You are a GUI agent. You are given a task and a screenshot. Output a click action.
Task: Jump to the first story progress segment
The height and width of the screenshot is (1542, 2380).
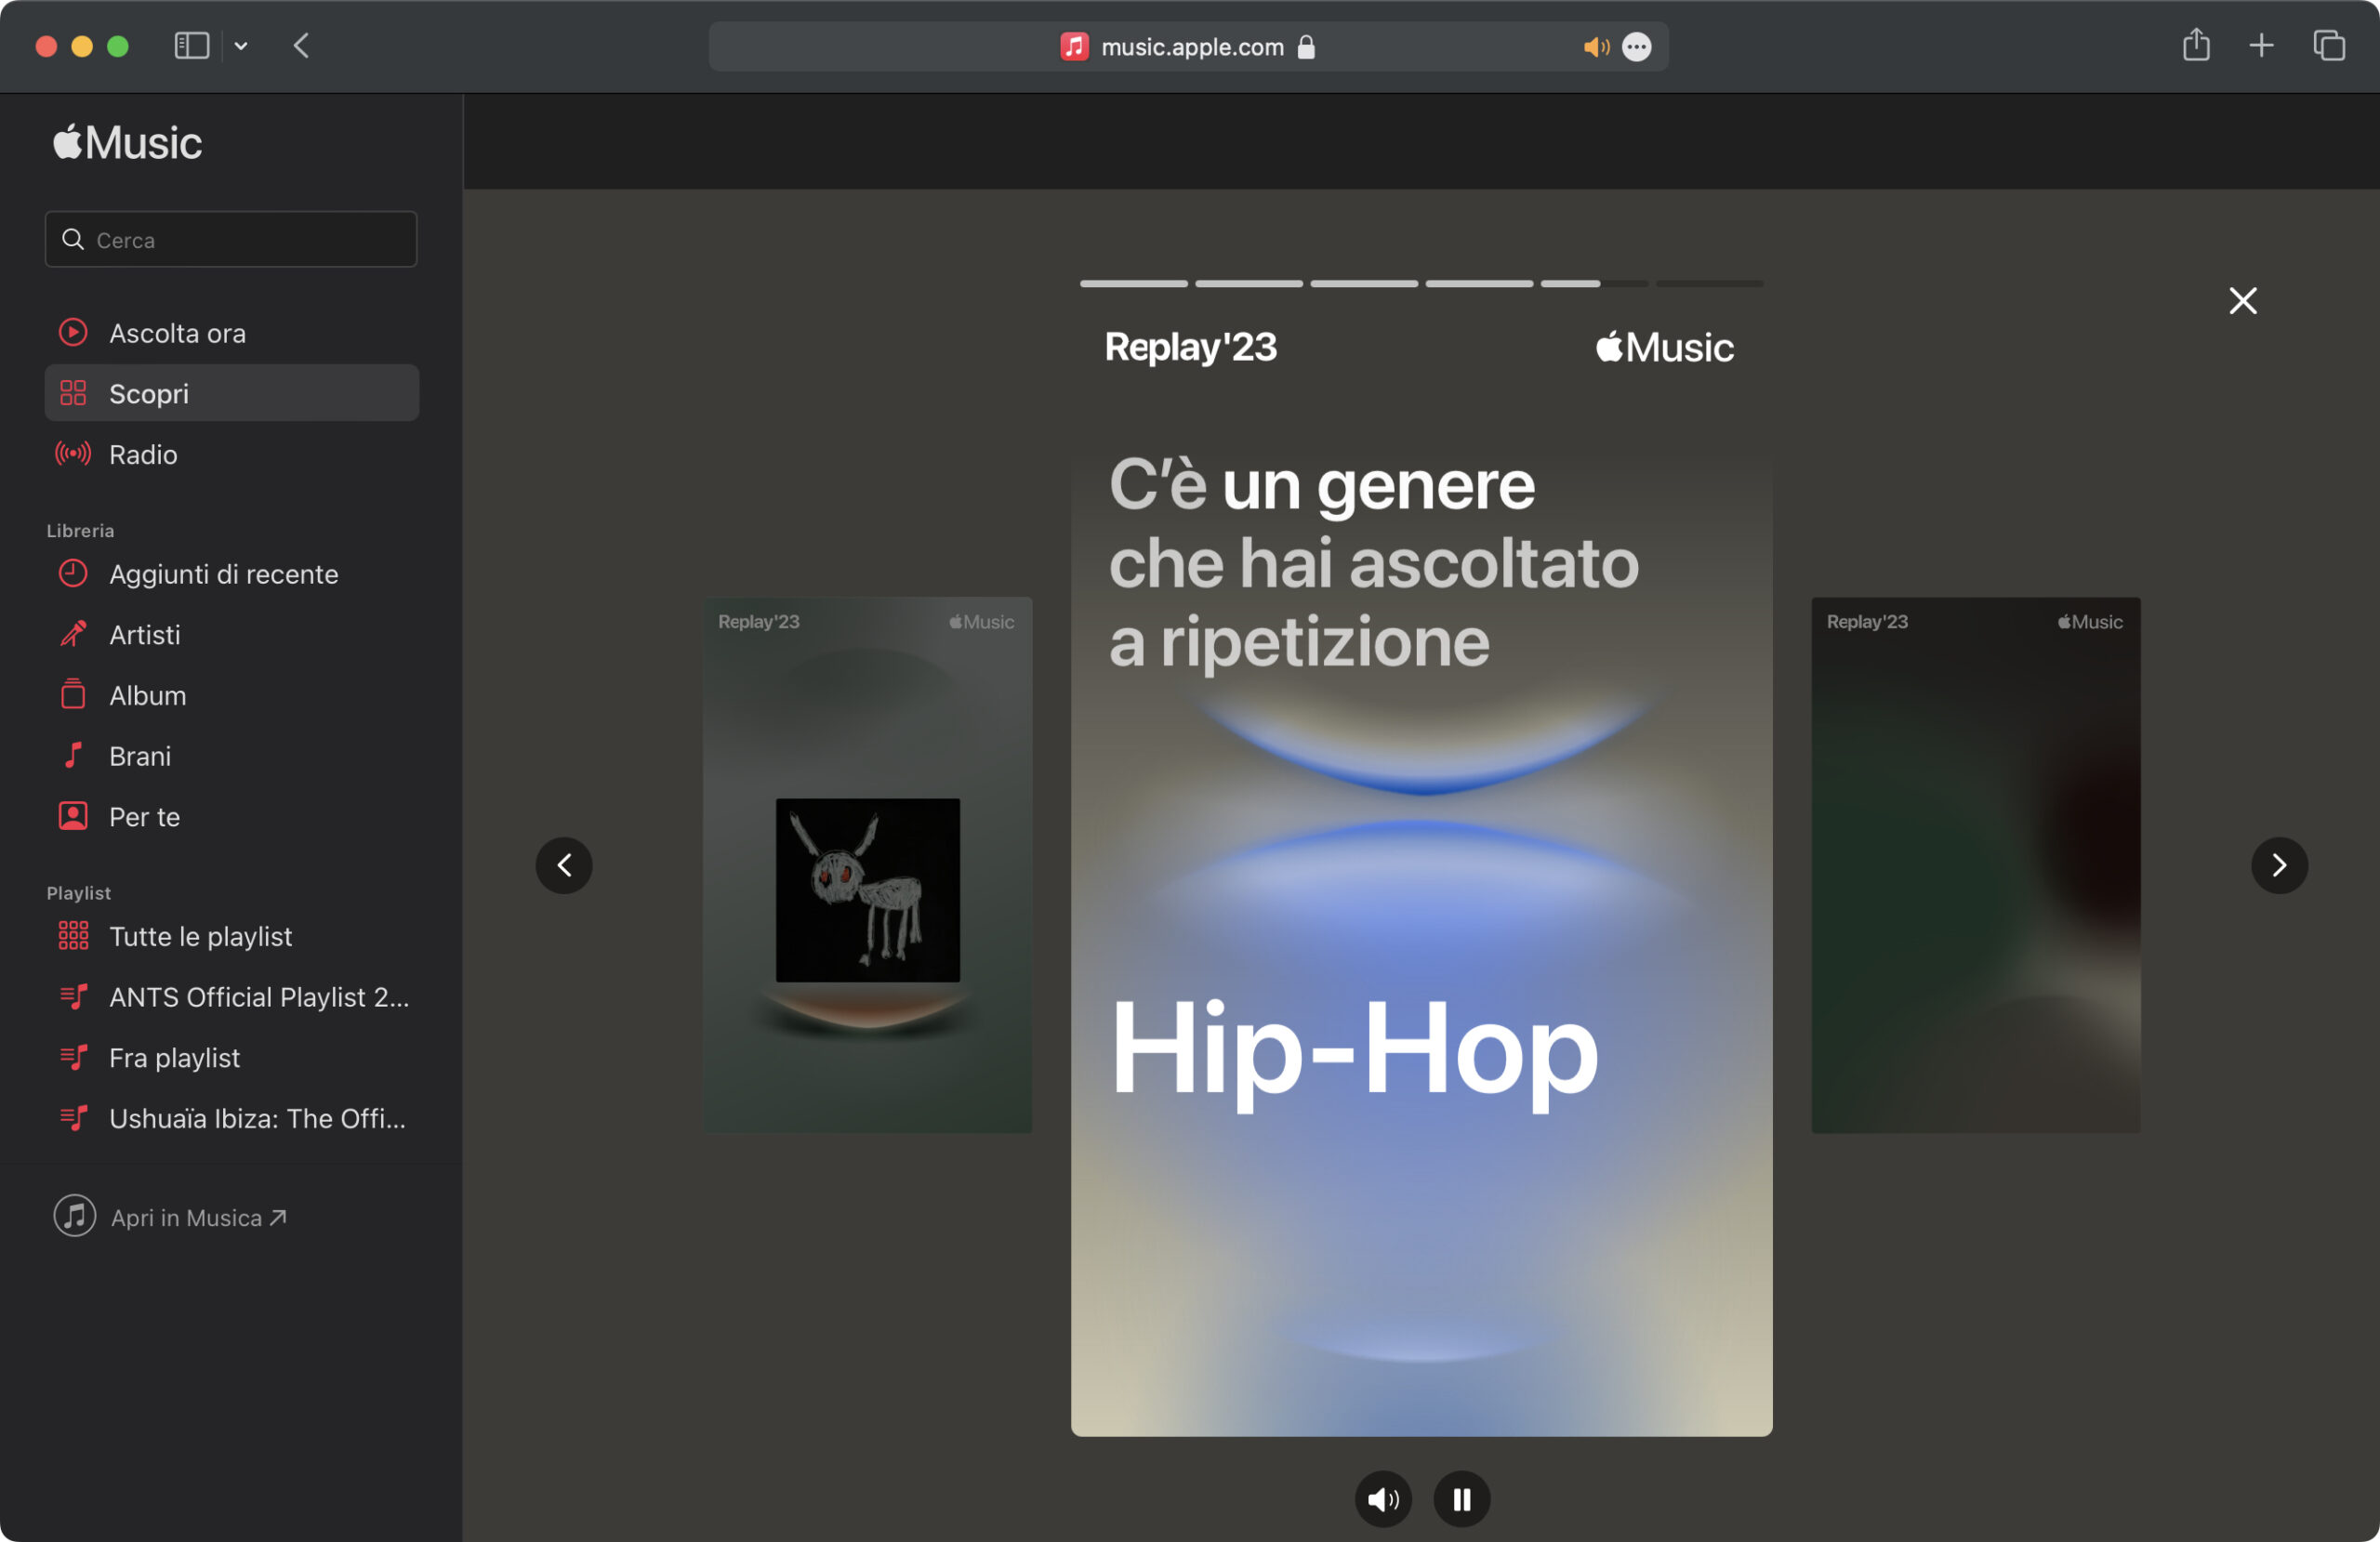(1134, 284)
